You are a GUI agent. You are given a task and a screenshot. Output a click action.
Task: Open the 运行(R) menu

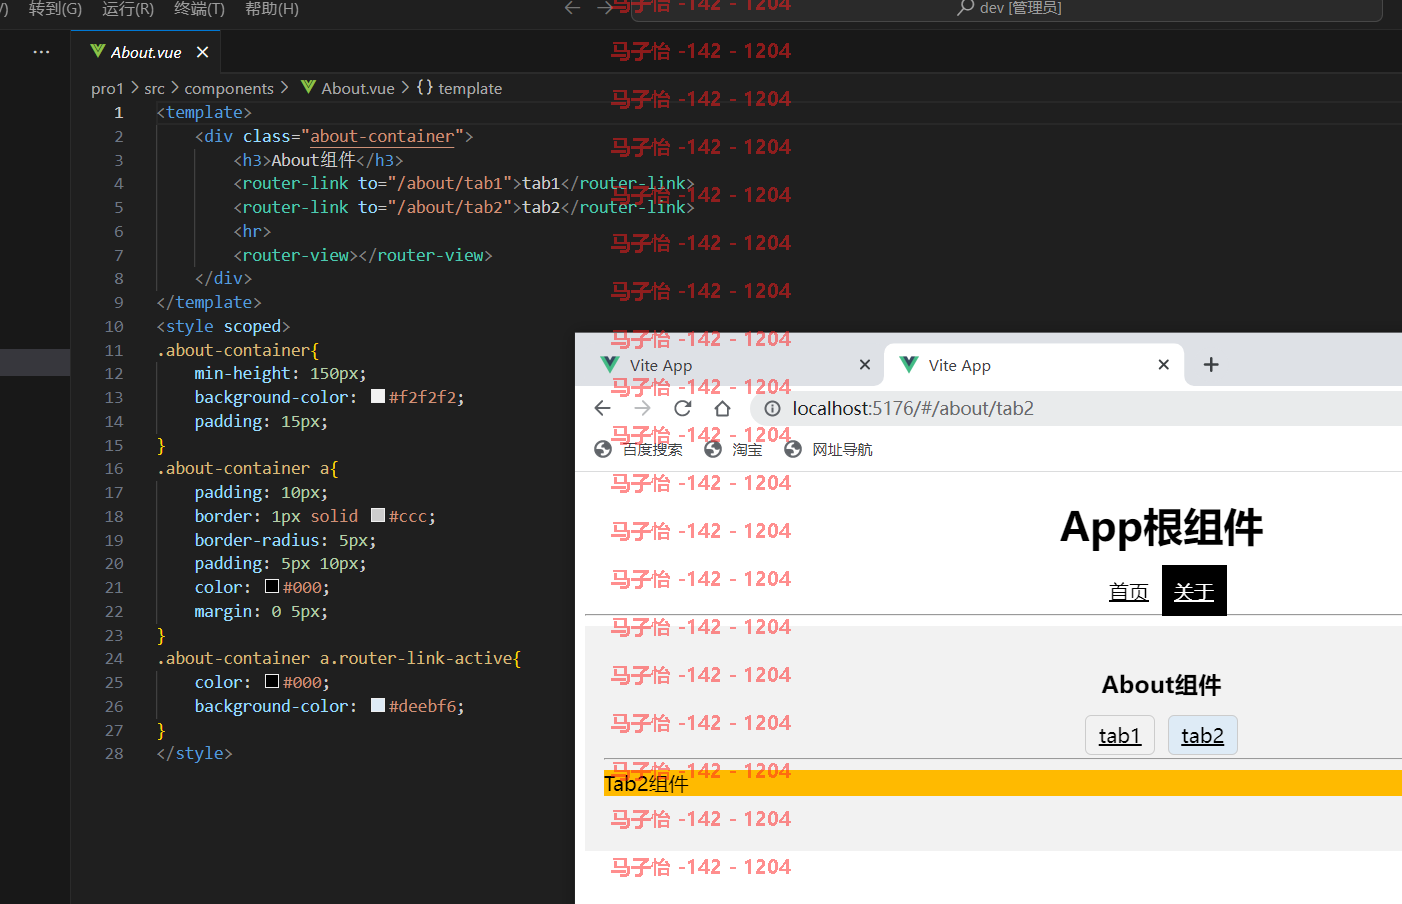[128, 9]
